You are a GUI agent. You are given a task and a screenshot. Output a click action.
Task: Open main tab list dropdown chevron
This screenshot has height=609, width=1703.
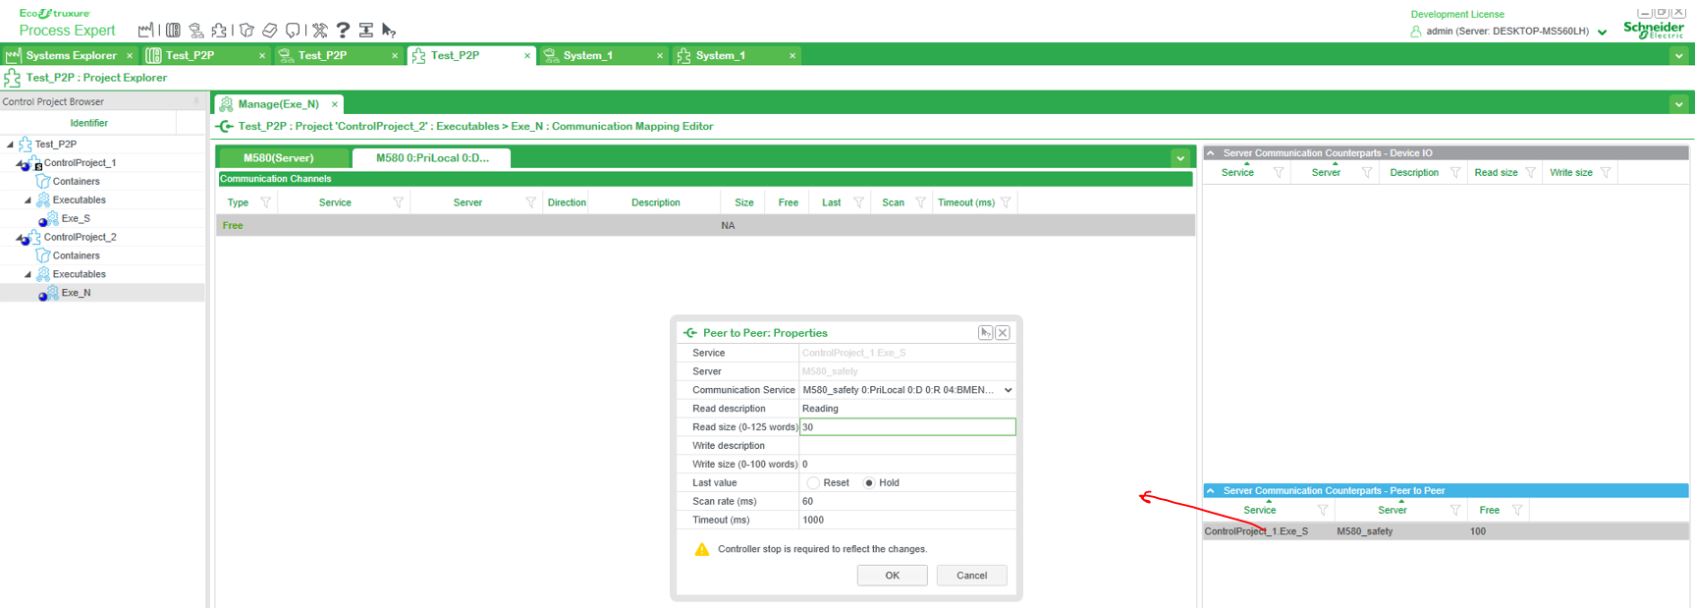(x=1679, y=56)
